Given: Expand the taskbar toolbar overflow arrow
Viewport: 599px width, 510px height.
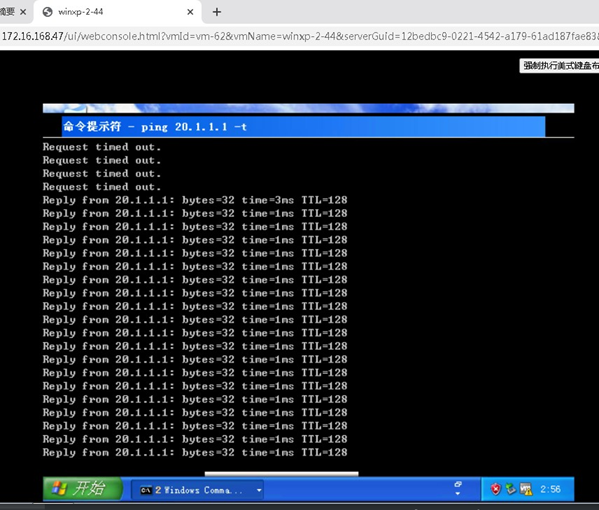Looking at the screenshot, I should click(x=458, y=493).
